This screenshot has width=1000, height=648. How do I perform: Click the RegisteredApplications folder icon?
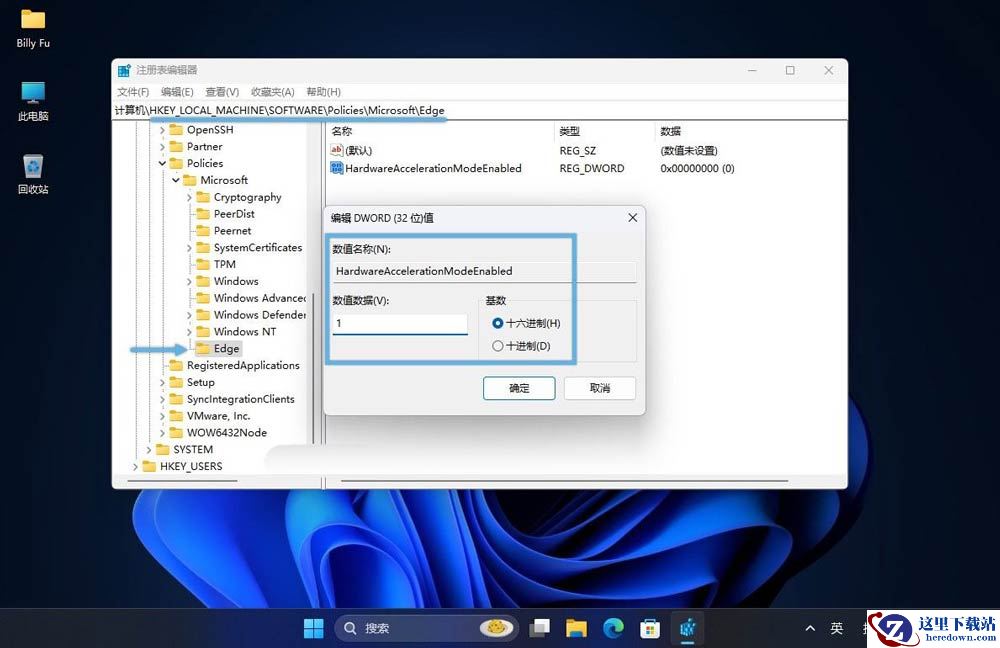click(176, 365)
